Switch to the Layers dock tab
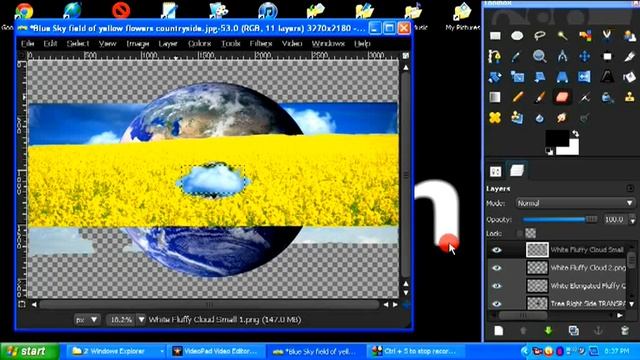 517,171
